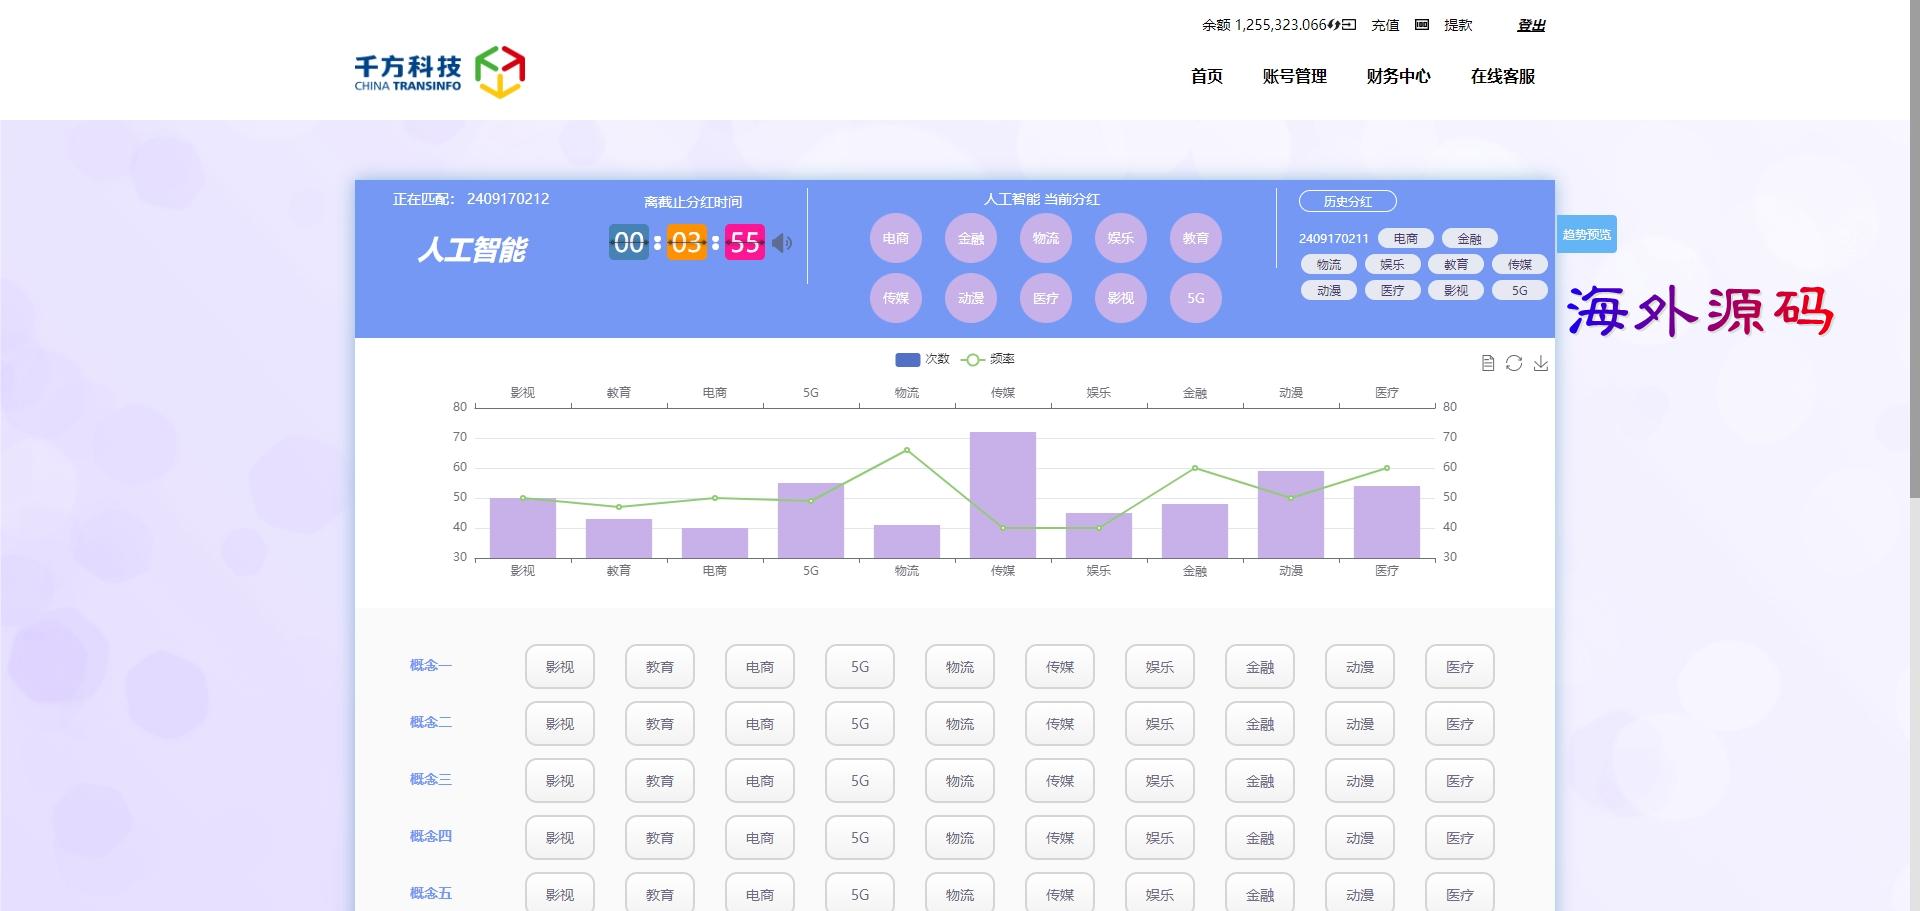This screenshot has height=911, width=1920.
Task: Click 传媒 tag in history result
Action: click(1520, 265)
